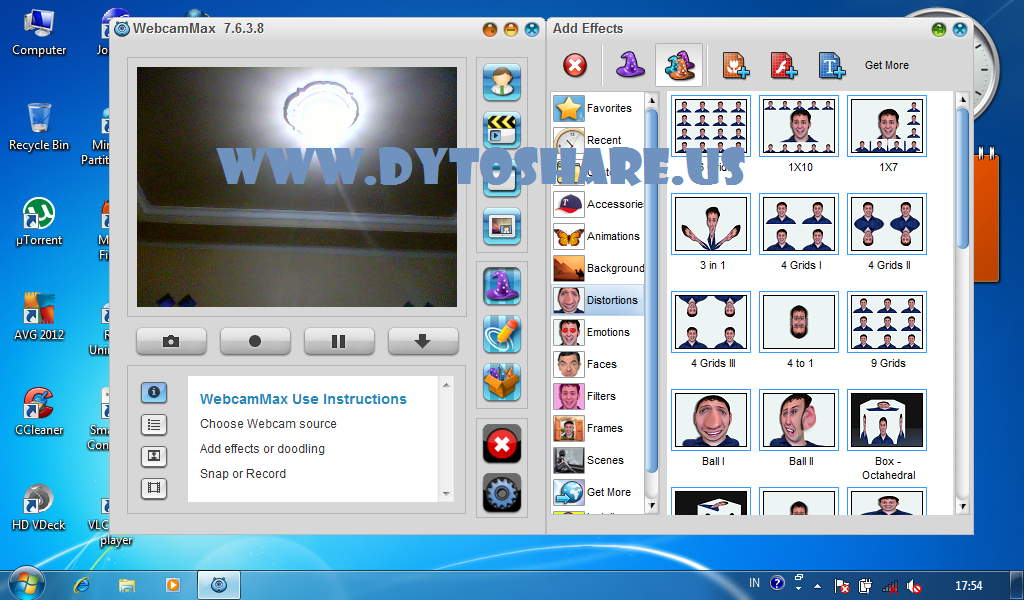
Task: Select the picture source icon
Action: point(502,226)
